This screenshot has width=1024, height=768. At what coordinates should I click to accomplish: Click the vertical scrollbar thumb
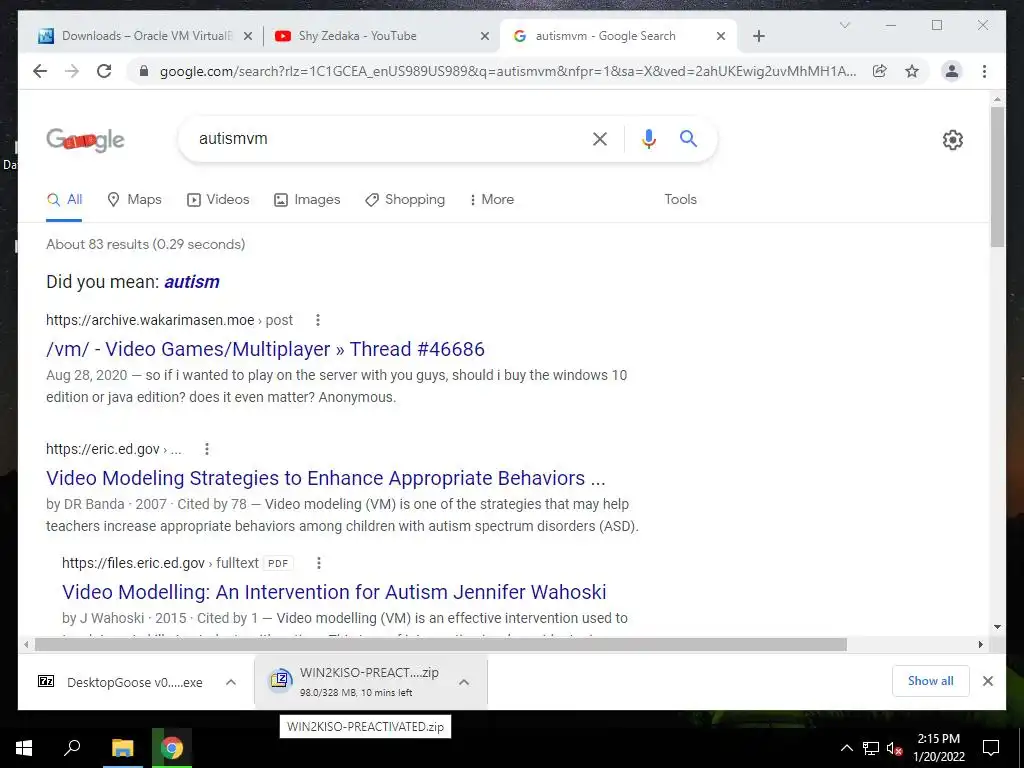997,176
